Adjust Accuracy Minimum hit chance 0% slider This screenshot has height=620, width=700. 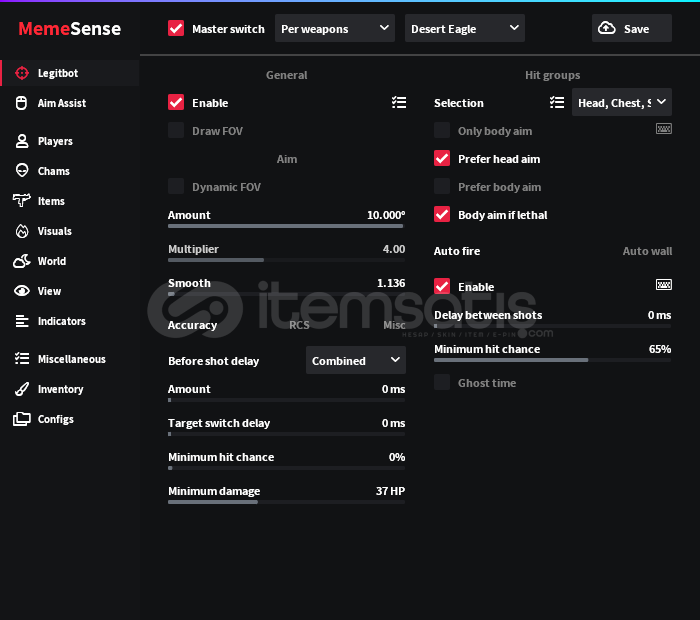(286, 468)
